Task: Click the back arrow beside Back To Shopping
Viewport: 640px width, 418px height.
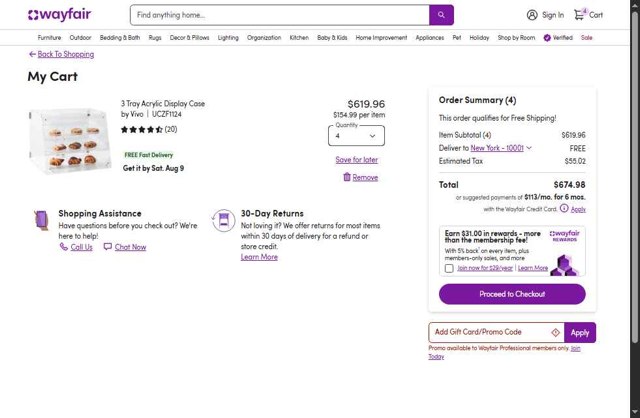Action: (x=32, y=54)
